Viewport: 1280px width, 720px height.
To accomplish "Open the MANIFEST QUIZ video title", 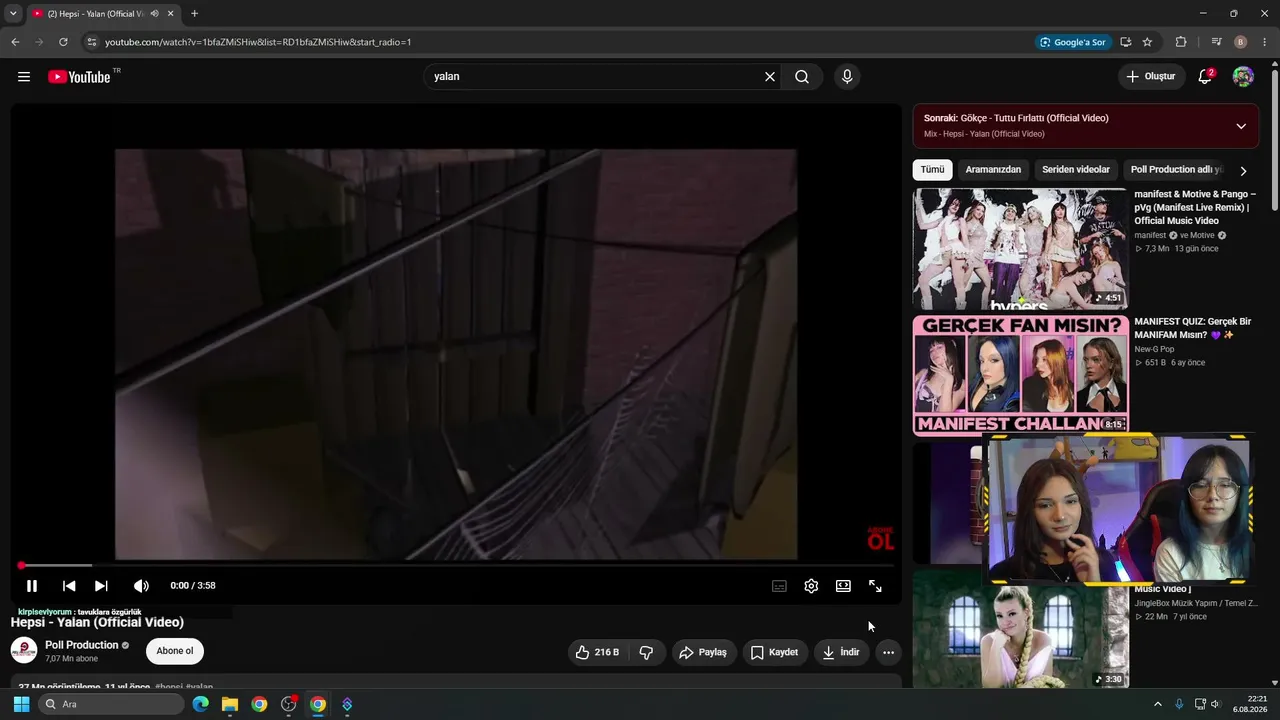I will (1193, 328).
